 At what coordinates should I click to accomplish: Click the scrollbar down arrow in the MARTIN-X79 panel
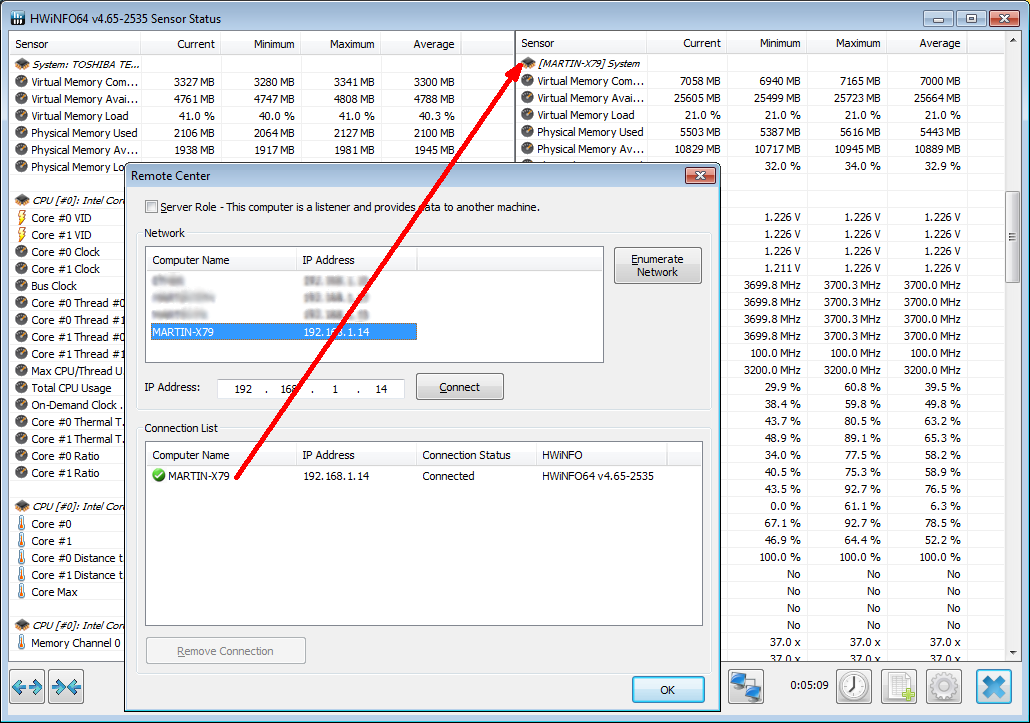1012,653
